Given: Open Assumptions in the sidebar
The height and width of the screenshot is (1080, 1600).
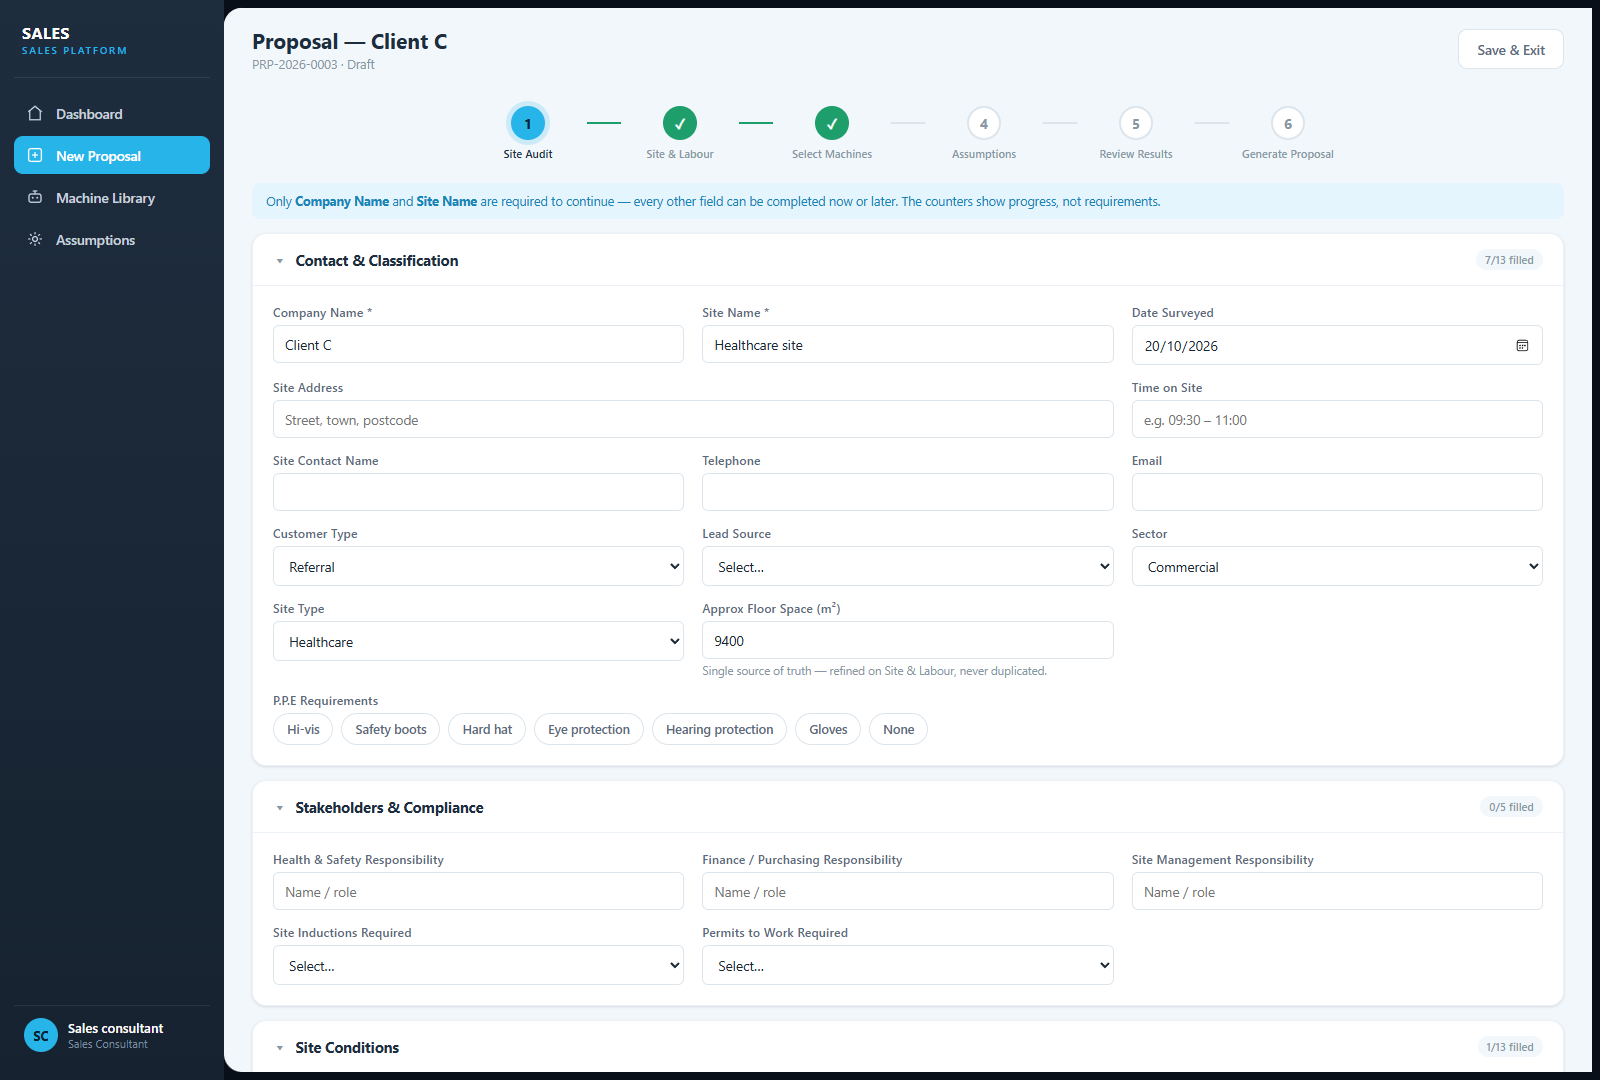Looking at the screenshot, I should [x=112, y=240].
